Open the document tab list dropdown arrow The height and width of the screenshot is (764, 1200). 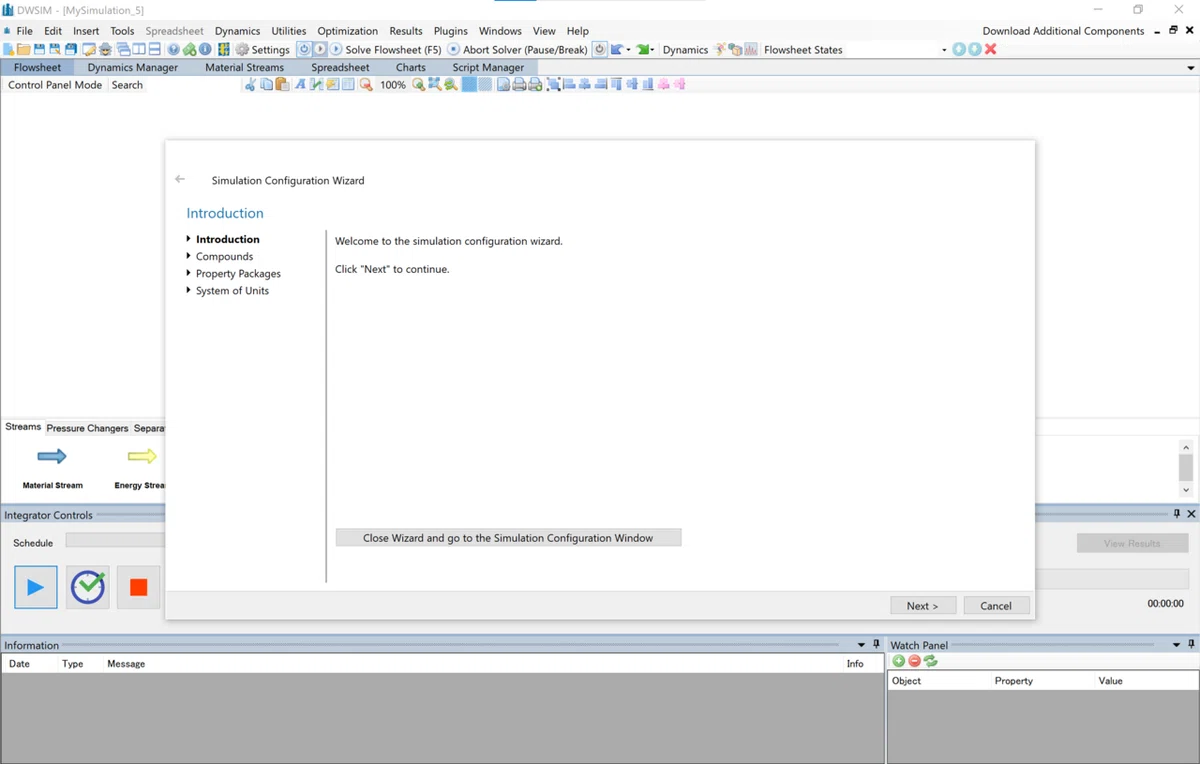point(1190,68)
